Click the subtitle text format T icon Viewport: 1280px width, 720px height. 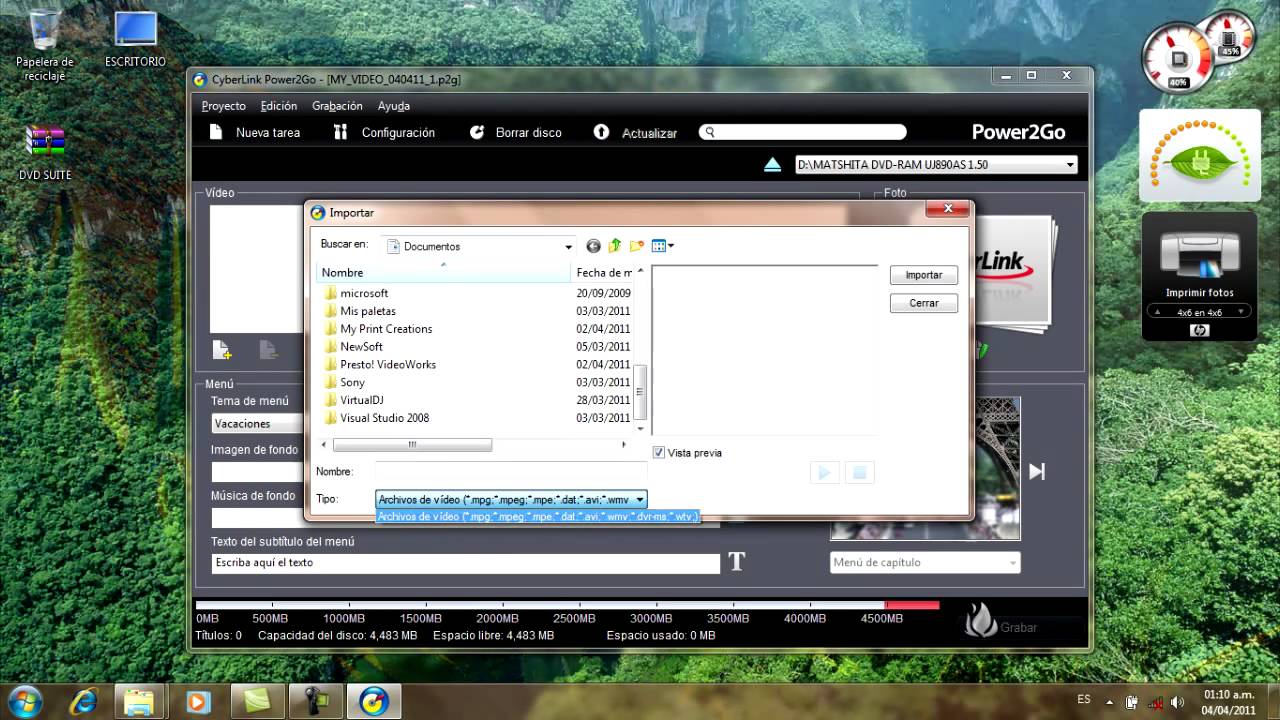pos(737,562)
